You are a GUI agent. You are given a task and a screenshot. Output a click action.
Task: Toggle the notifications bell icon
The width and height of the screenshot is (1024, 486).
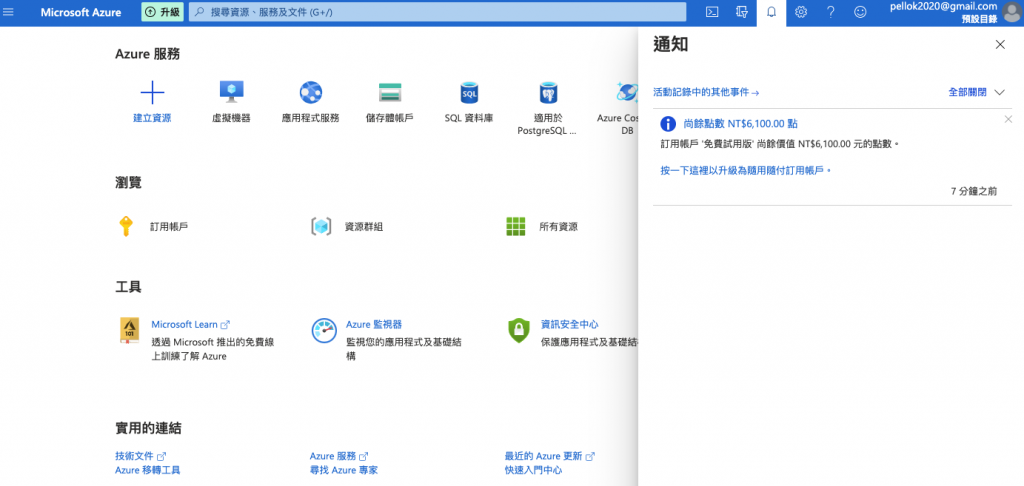coord(771,12)
